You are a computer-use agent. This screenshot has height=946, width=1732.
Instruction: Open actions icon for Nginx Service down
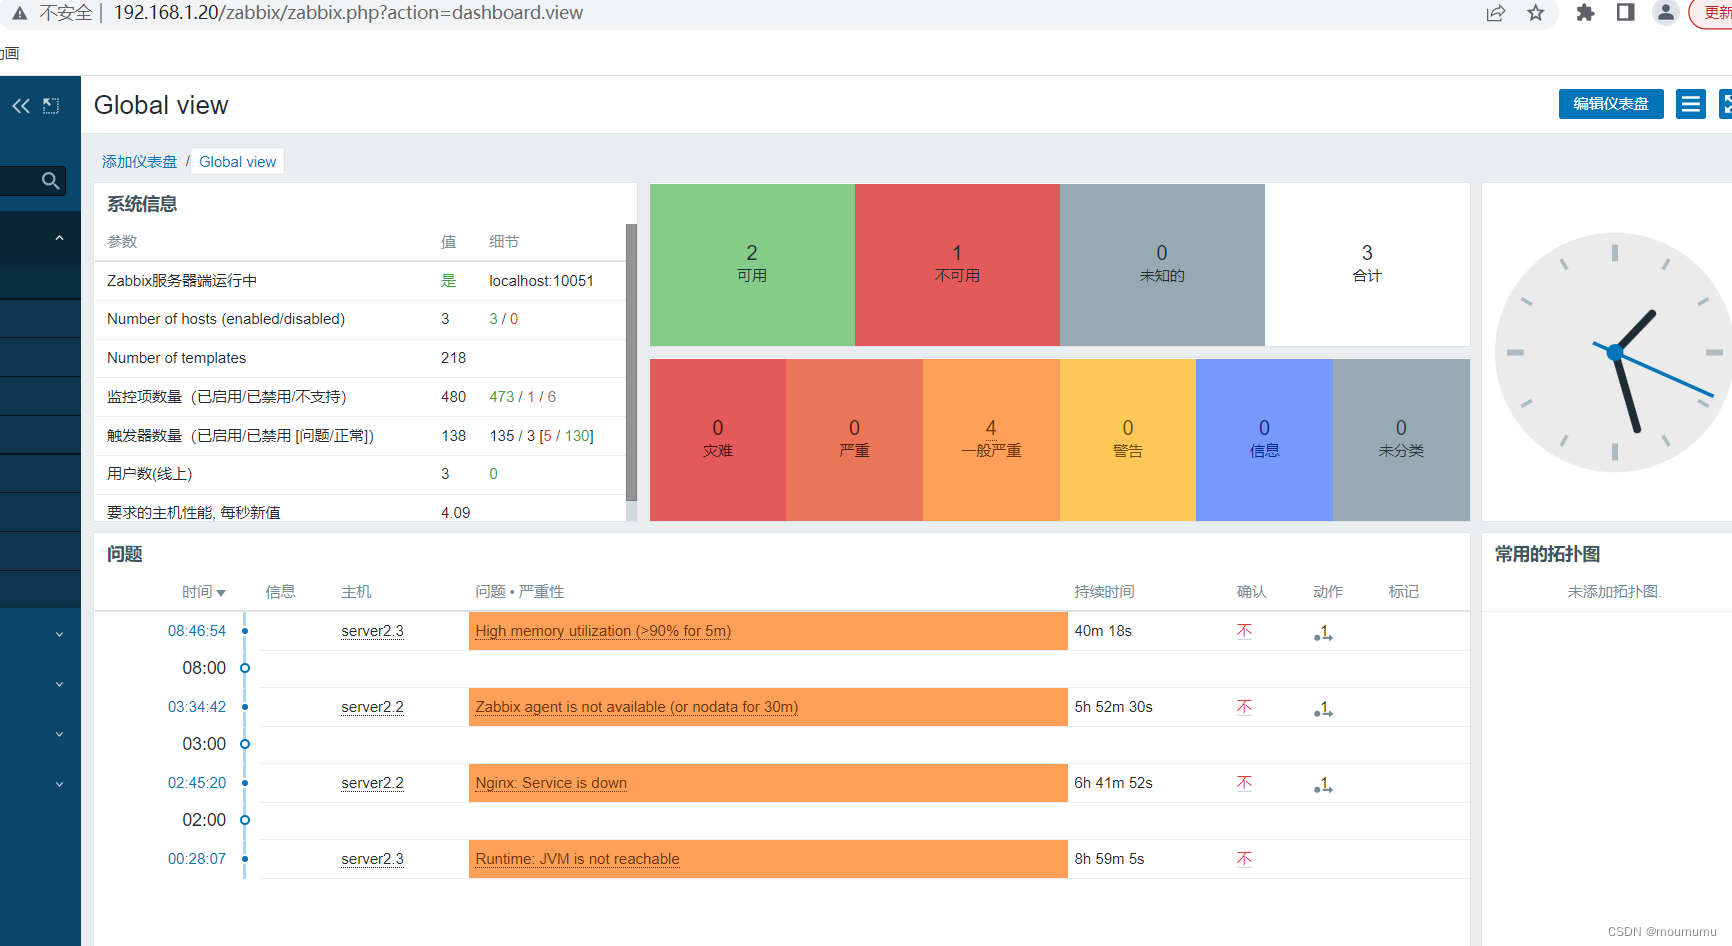[x=1323, y=785]
